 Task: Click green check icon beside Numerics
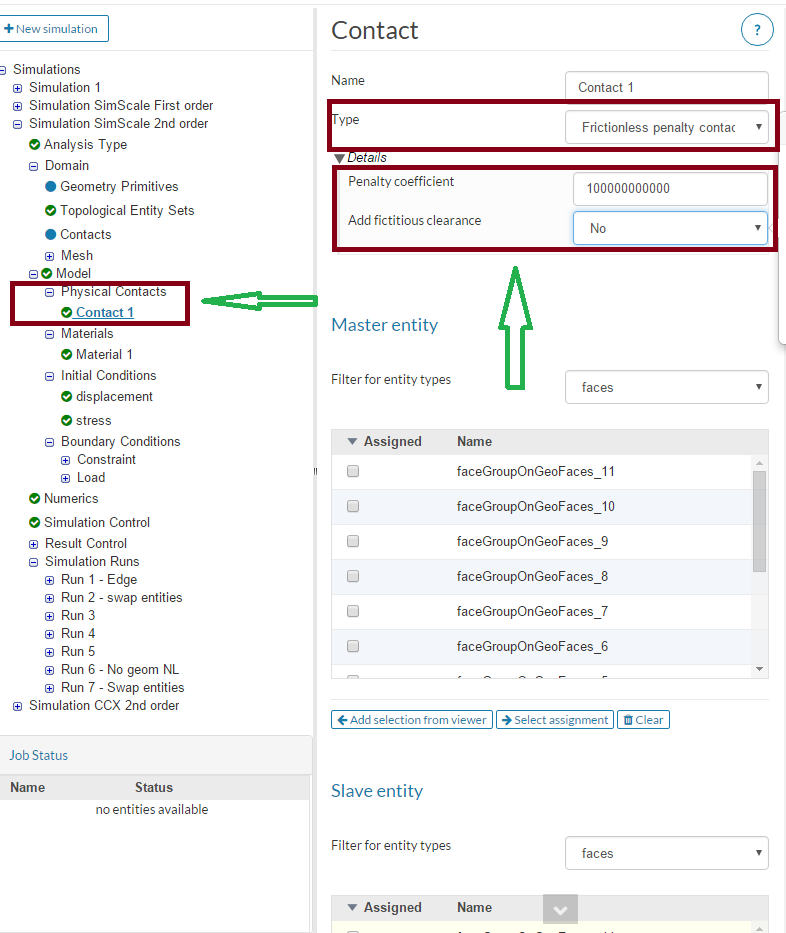[35, 499]
